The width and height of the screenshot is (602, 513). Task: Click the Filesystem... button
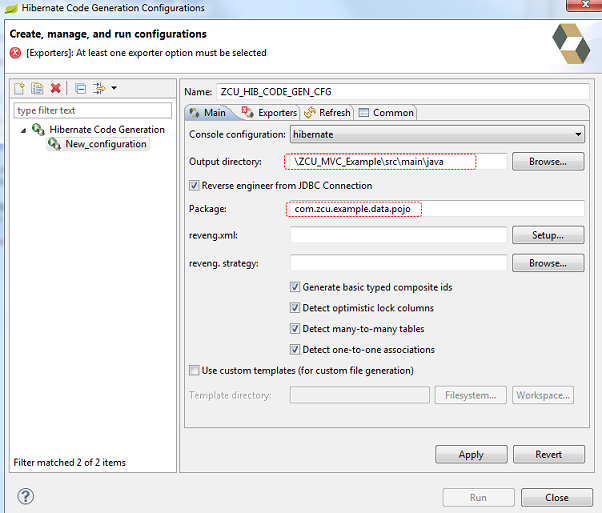pyautogui.click(x=471, y=395)
